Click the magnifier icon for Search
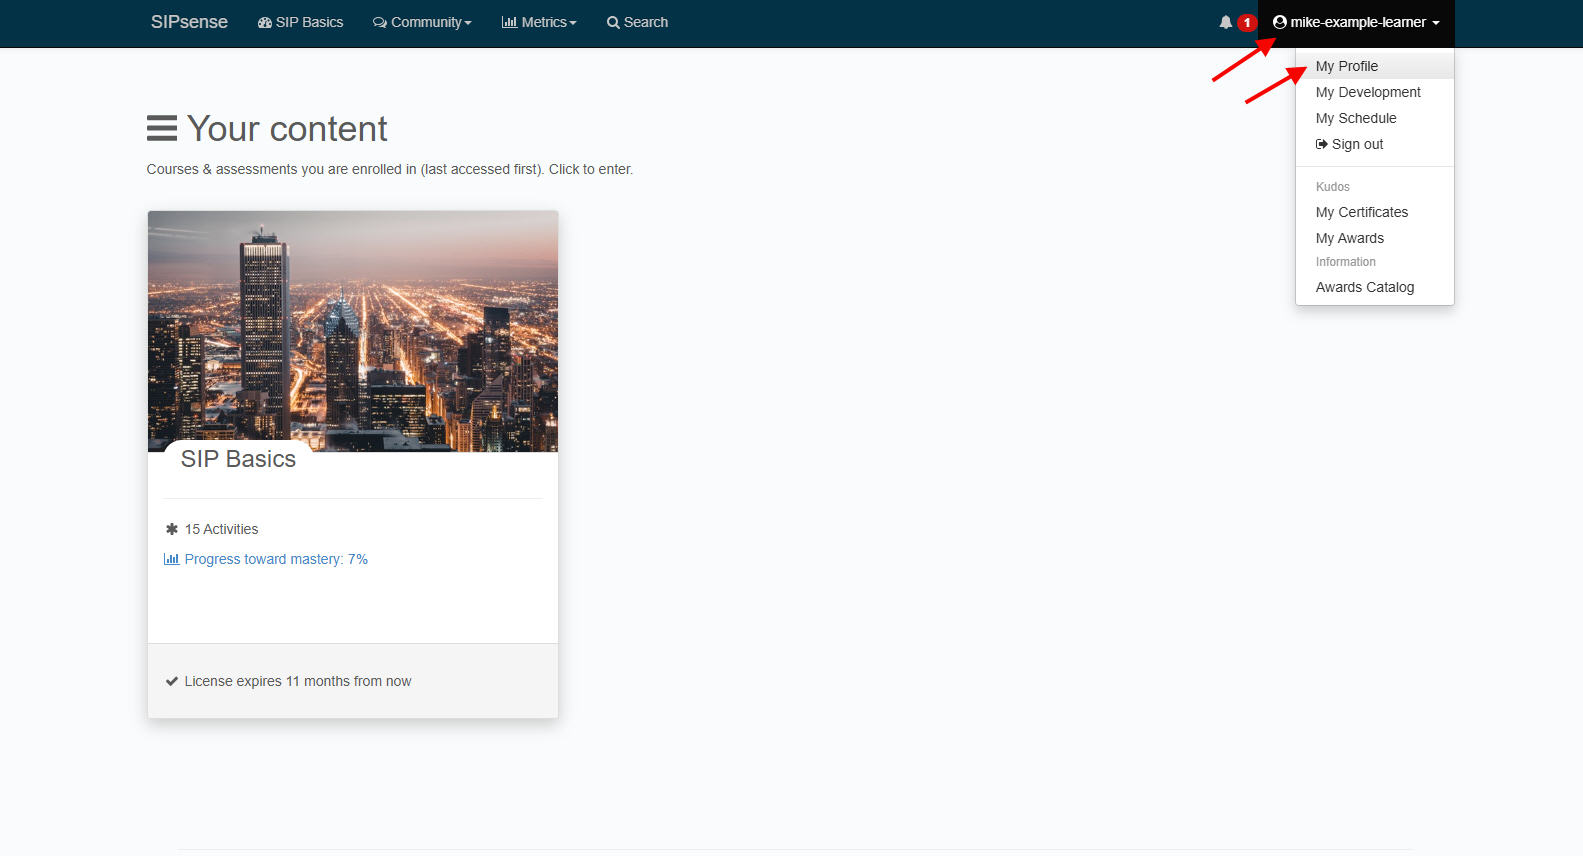Image resolution: width=1583 pixels, height=856 pixels. [613, 22]
